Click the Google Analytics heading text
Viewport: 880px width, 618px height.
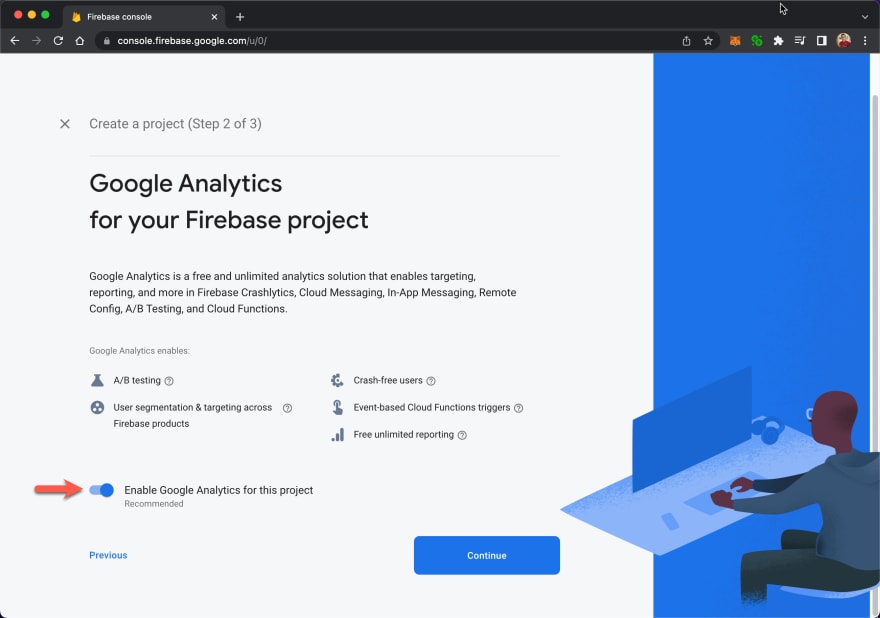click(x=186, y=184)
